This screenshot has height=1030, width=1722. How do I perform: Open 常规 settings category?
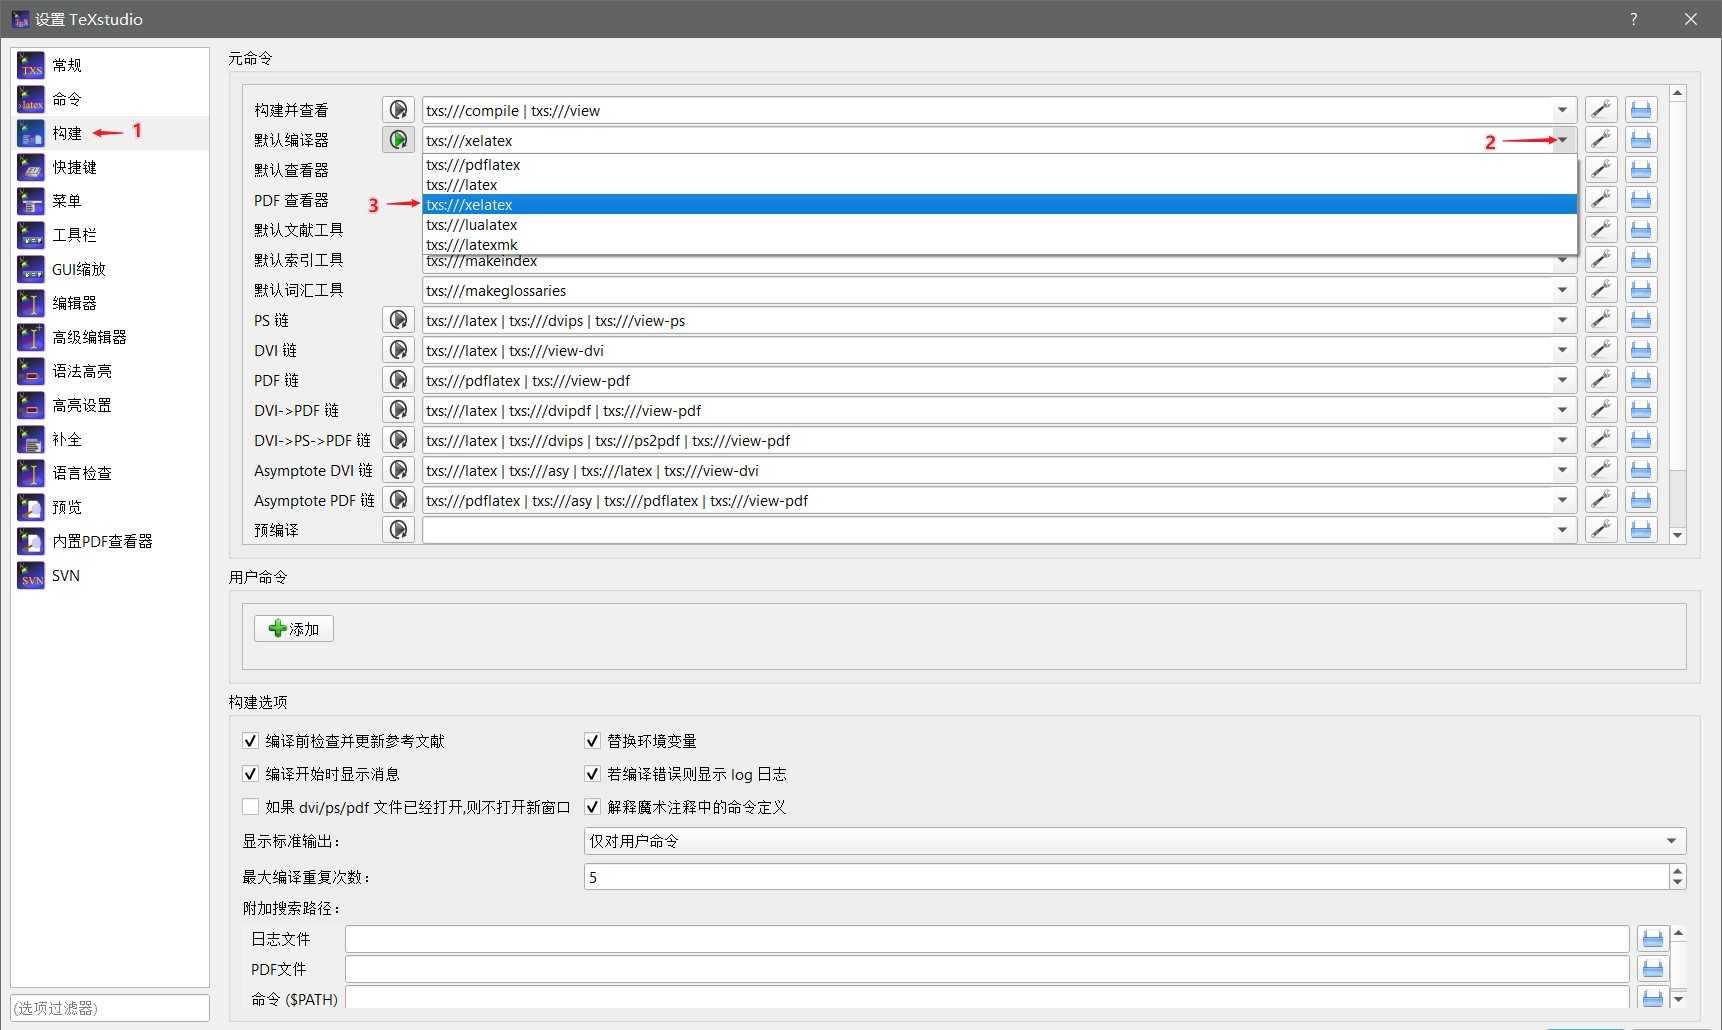(111, 65)
